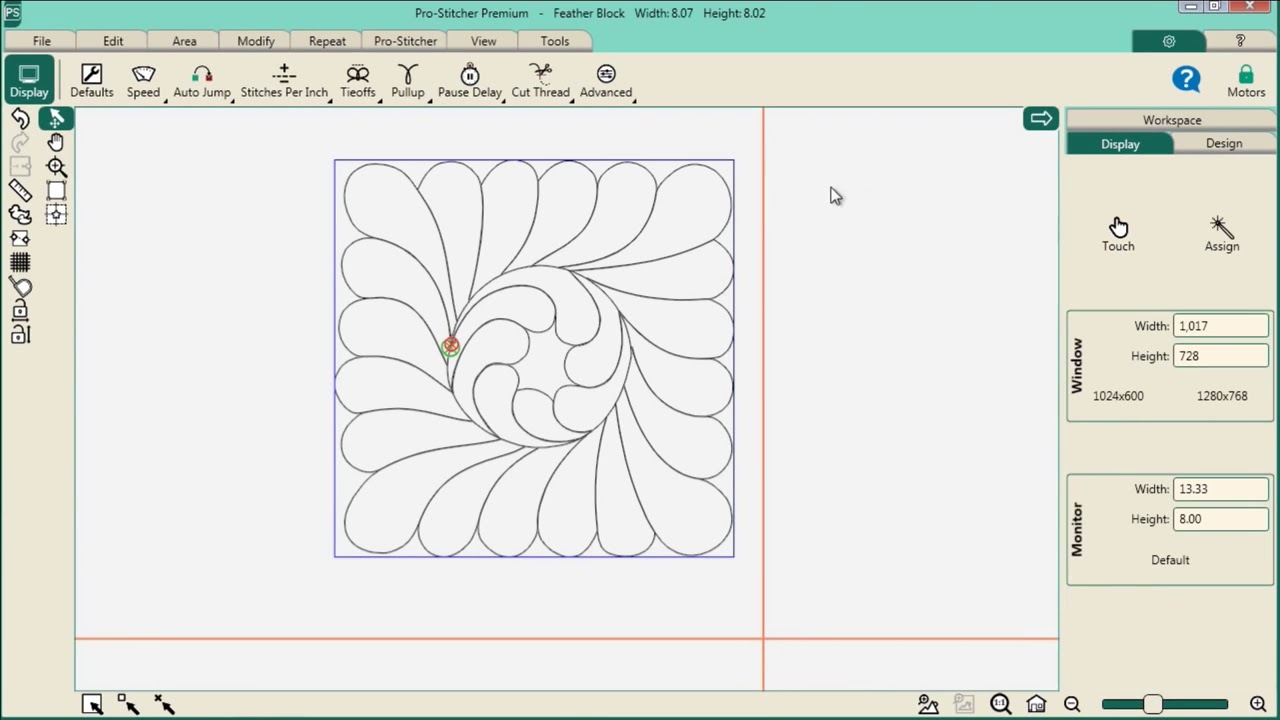This screenshot has width=1280, height=720.
Task: Select the magnifier Zoom tool
Action: coord(56,167)
